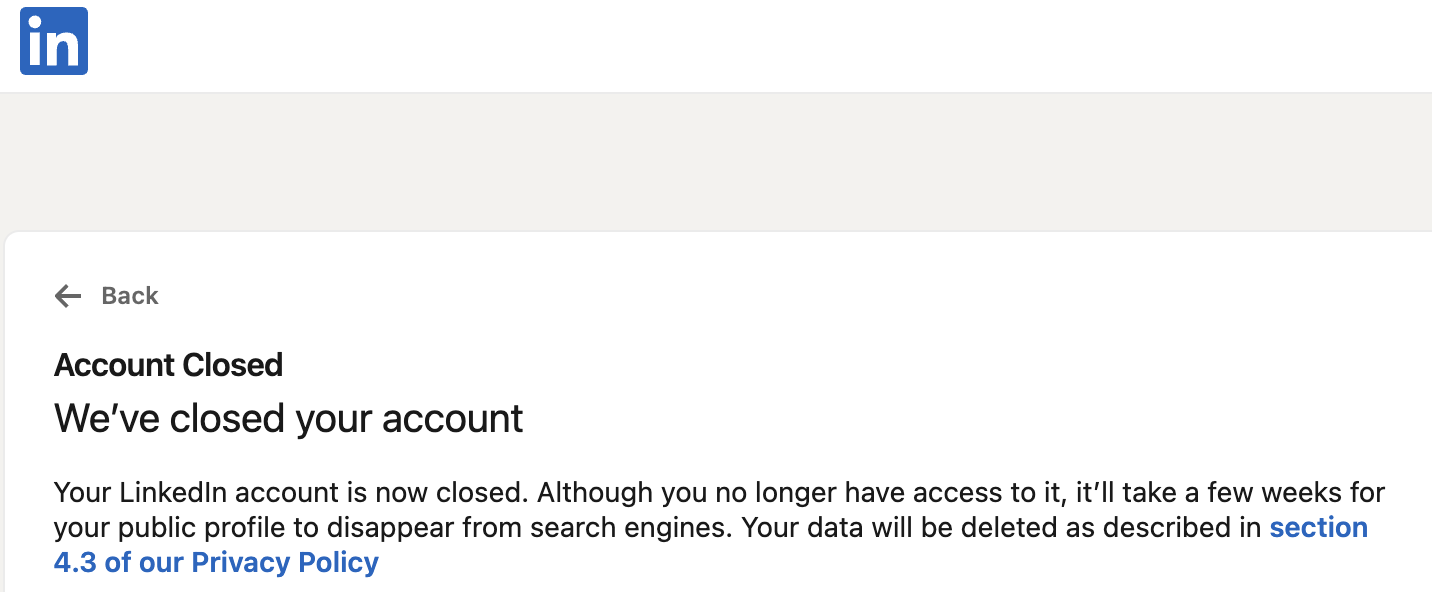Click the left-pointing back arrow icon
This screenshot has height=592, width=1432.
68,296
